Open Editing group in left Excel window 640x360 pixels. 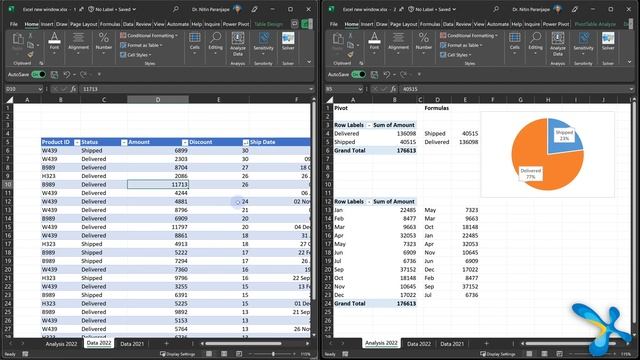[215, 42]
